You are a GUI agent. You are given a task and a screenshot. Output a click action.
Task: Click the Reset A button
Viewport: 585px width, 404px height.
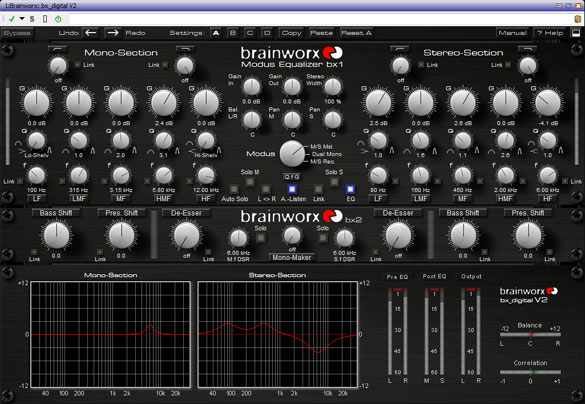point(356,33)
